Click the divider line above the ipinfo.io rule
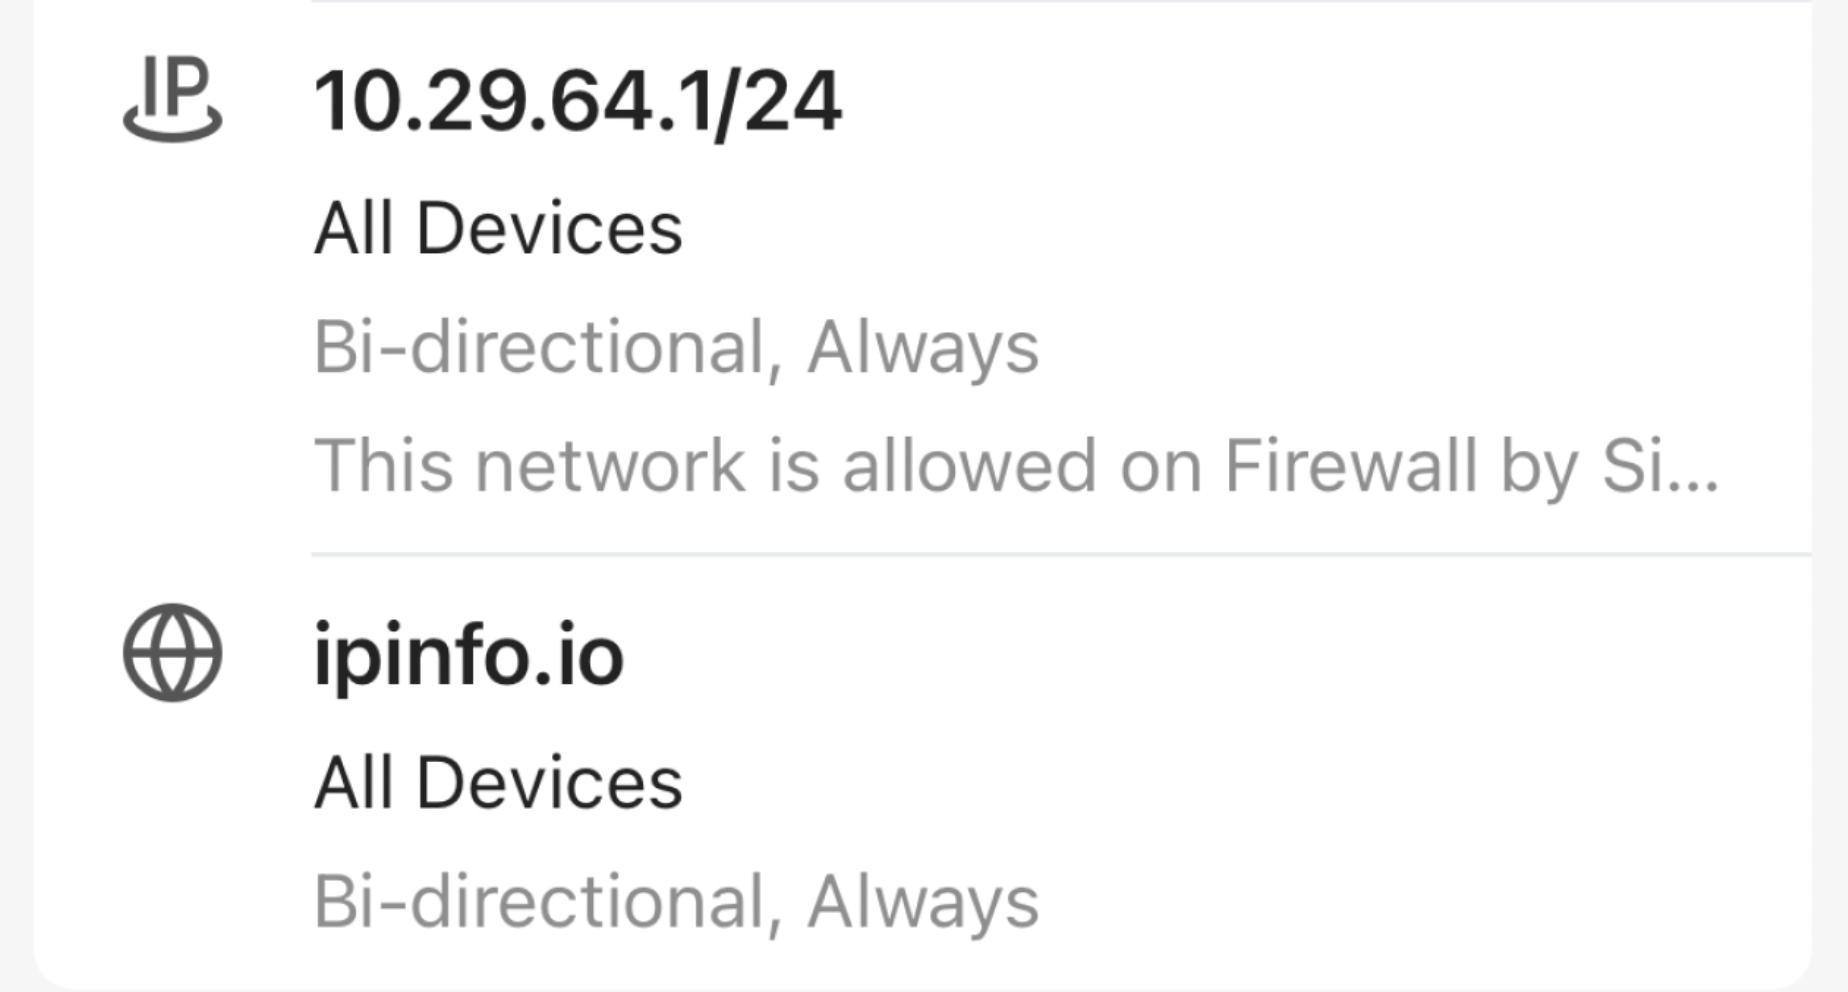The width and height of the screenshot is (1848, 992). [1060, 553]
